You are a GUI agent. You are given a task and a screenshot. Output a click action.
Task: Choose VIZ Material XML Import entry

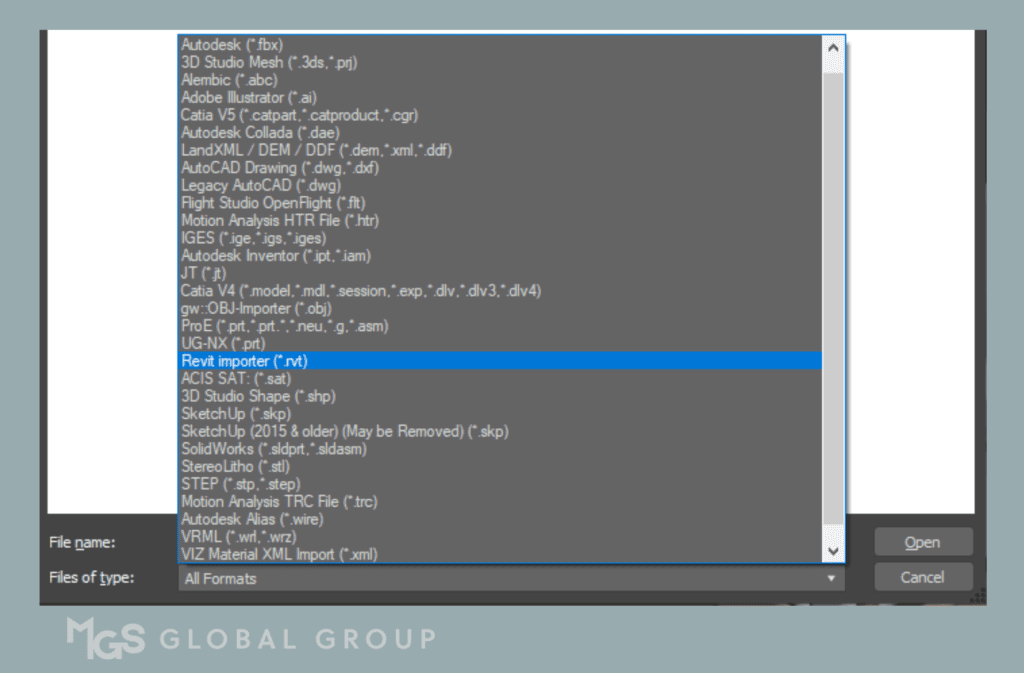coord(279,554)
